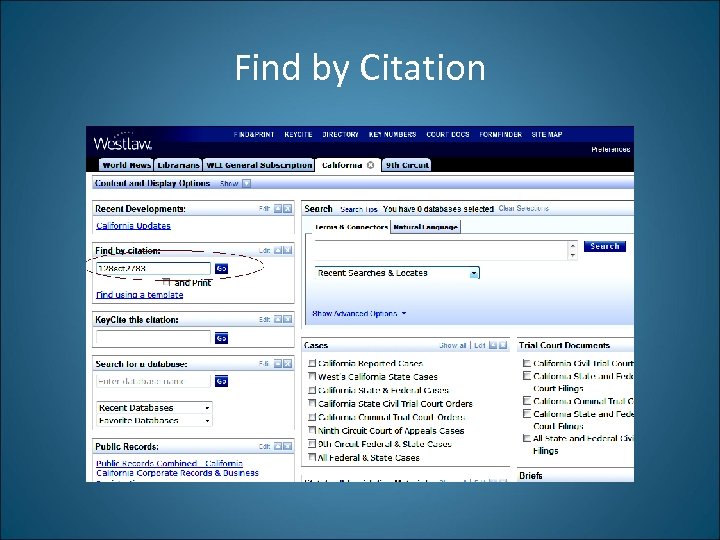Close the Find by citation panel
This screenshot has height=540, width=720.
point(287,250)
